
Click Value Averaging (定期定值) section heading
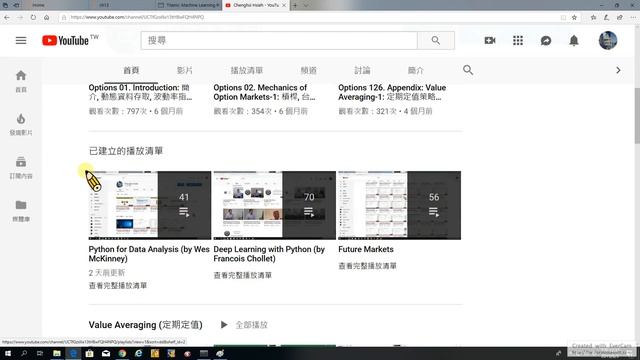pyautogui.click(x=145, y=325)
